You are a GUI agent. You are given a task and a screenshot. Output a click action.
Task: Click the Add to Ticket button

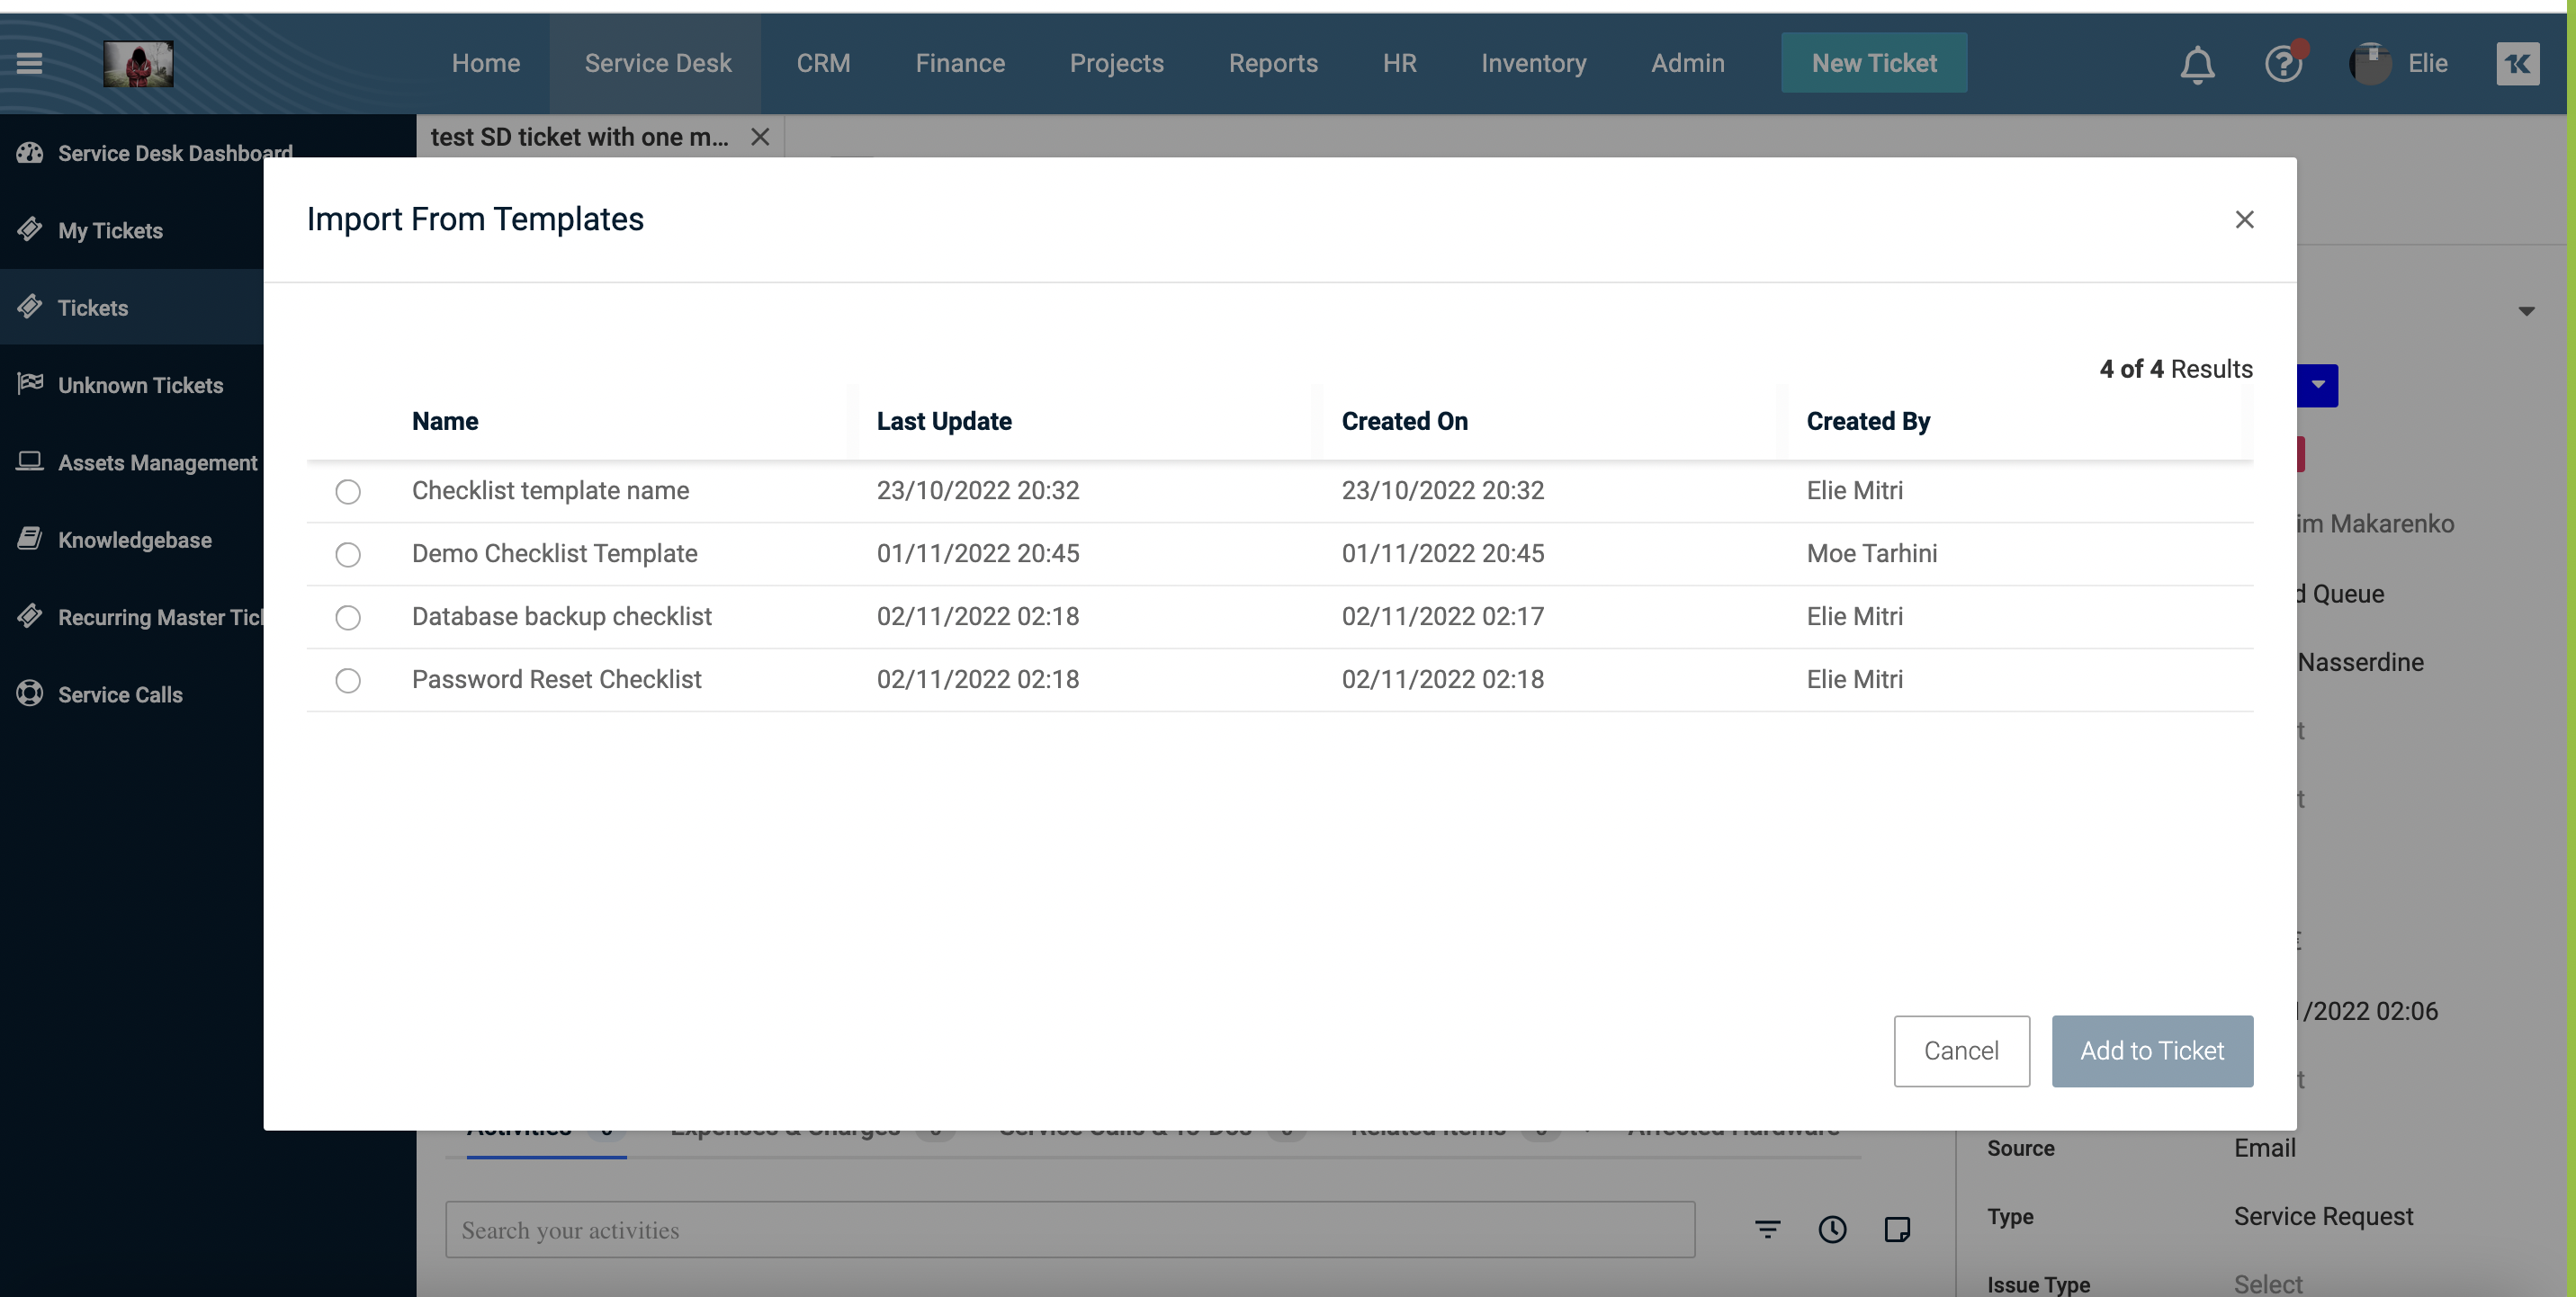(2152, 1051)
